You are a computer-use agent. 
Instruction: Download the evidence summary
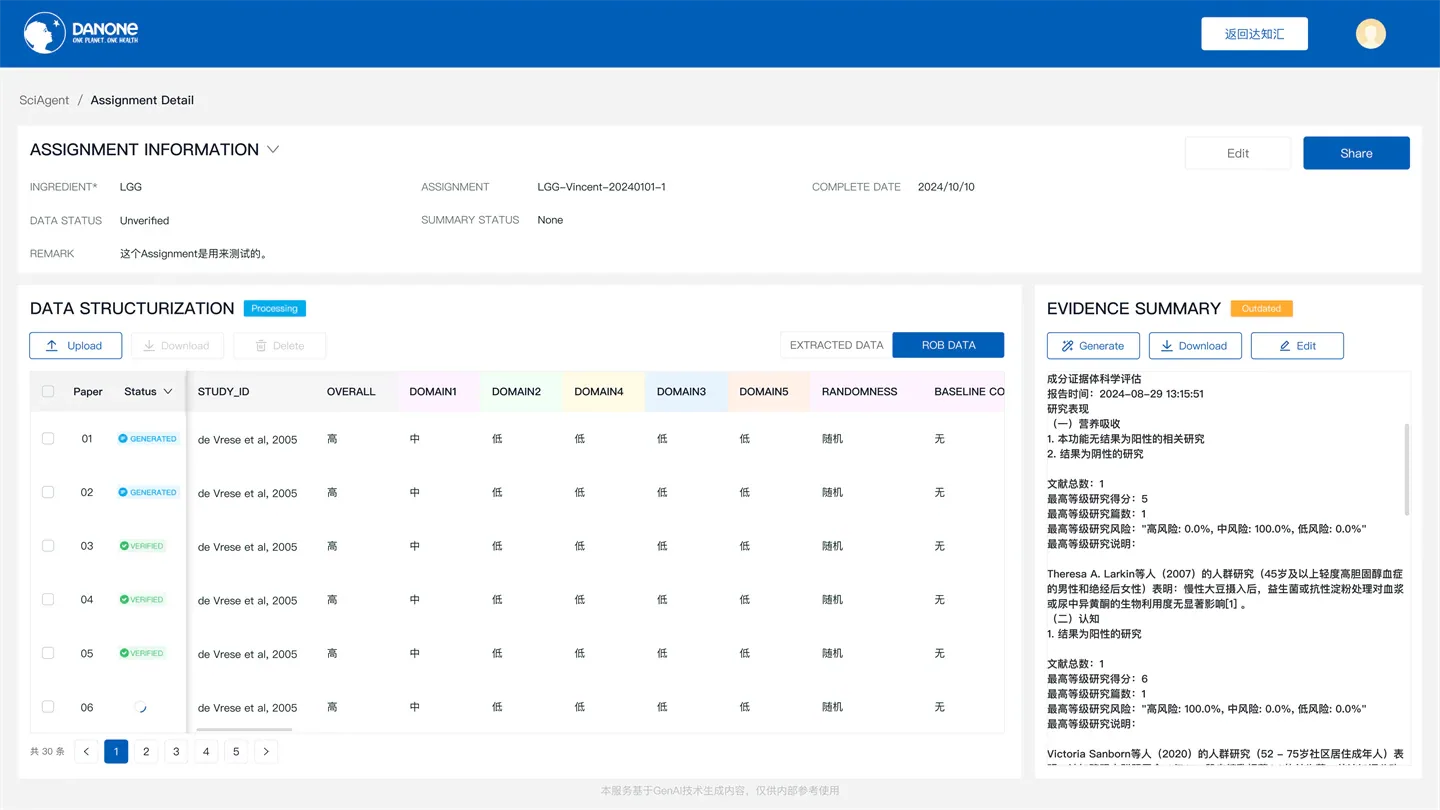point(1195,346)
